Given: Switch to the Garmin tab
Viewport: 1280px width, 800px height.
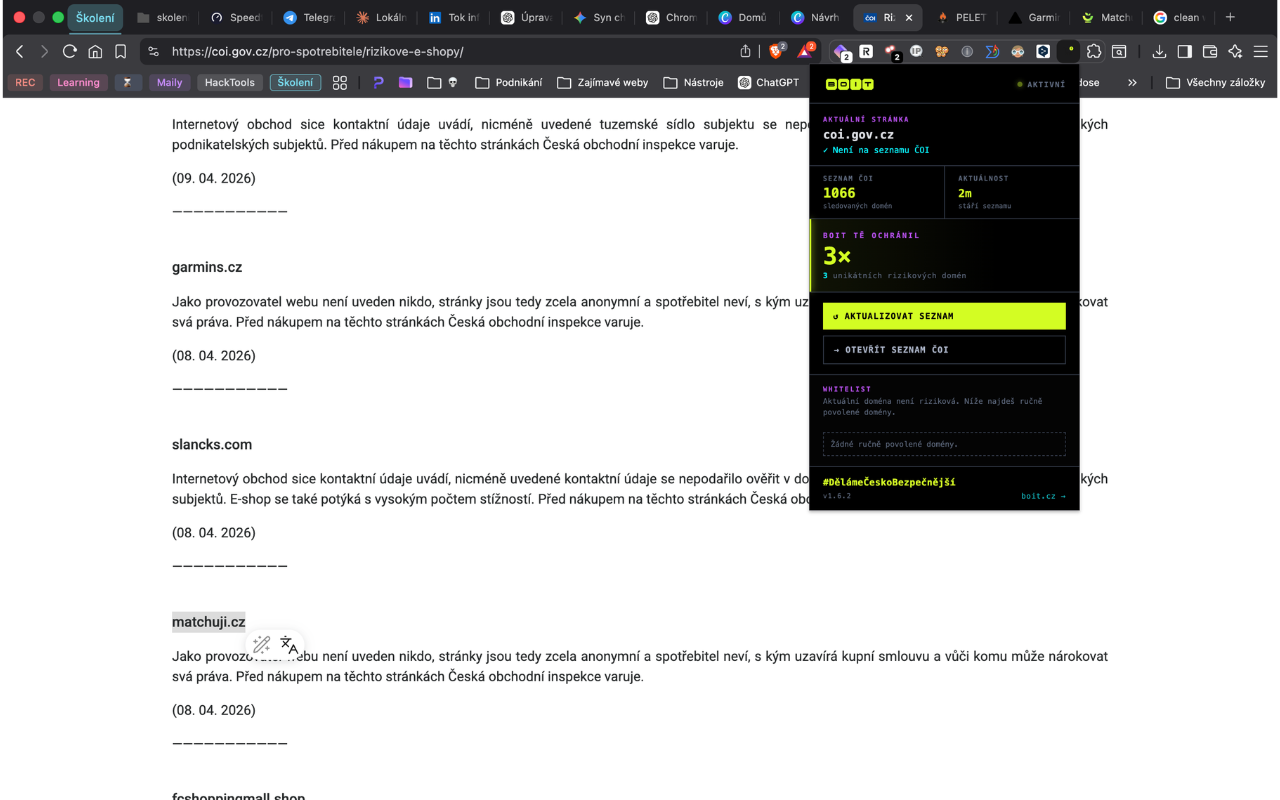Looking at the screenshot, I should point(1034,17).
